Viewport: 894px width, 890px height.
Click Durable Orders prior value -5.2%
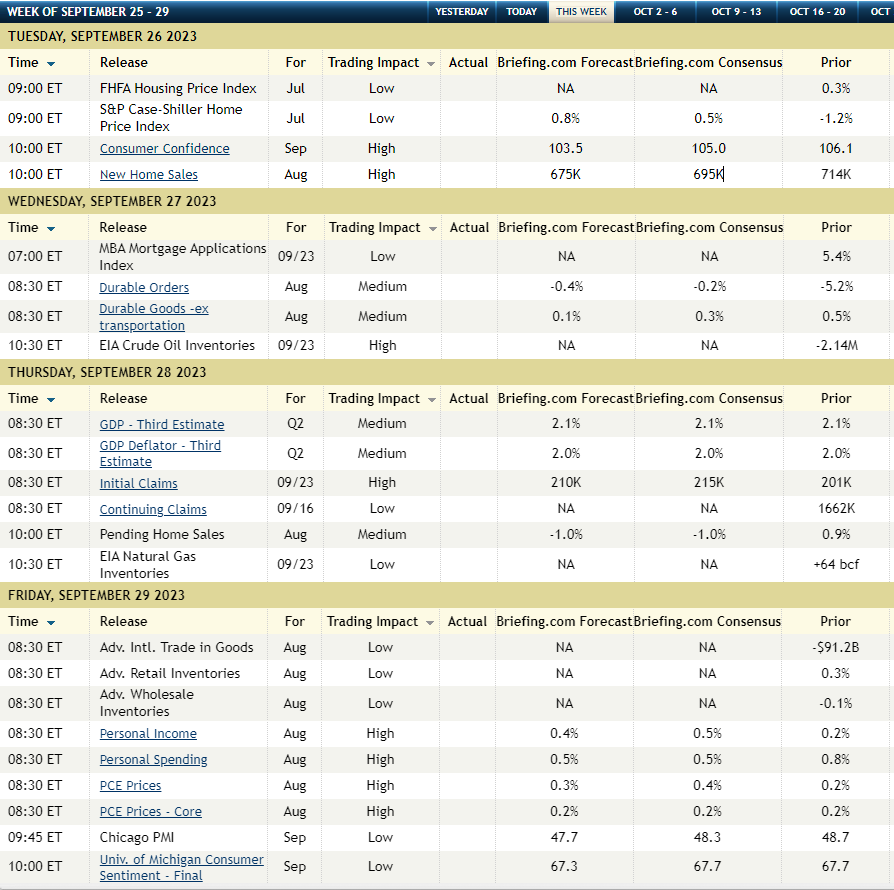pos(836,286)
